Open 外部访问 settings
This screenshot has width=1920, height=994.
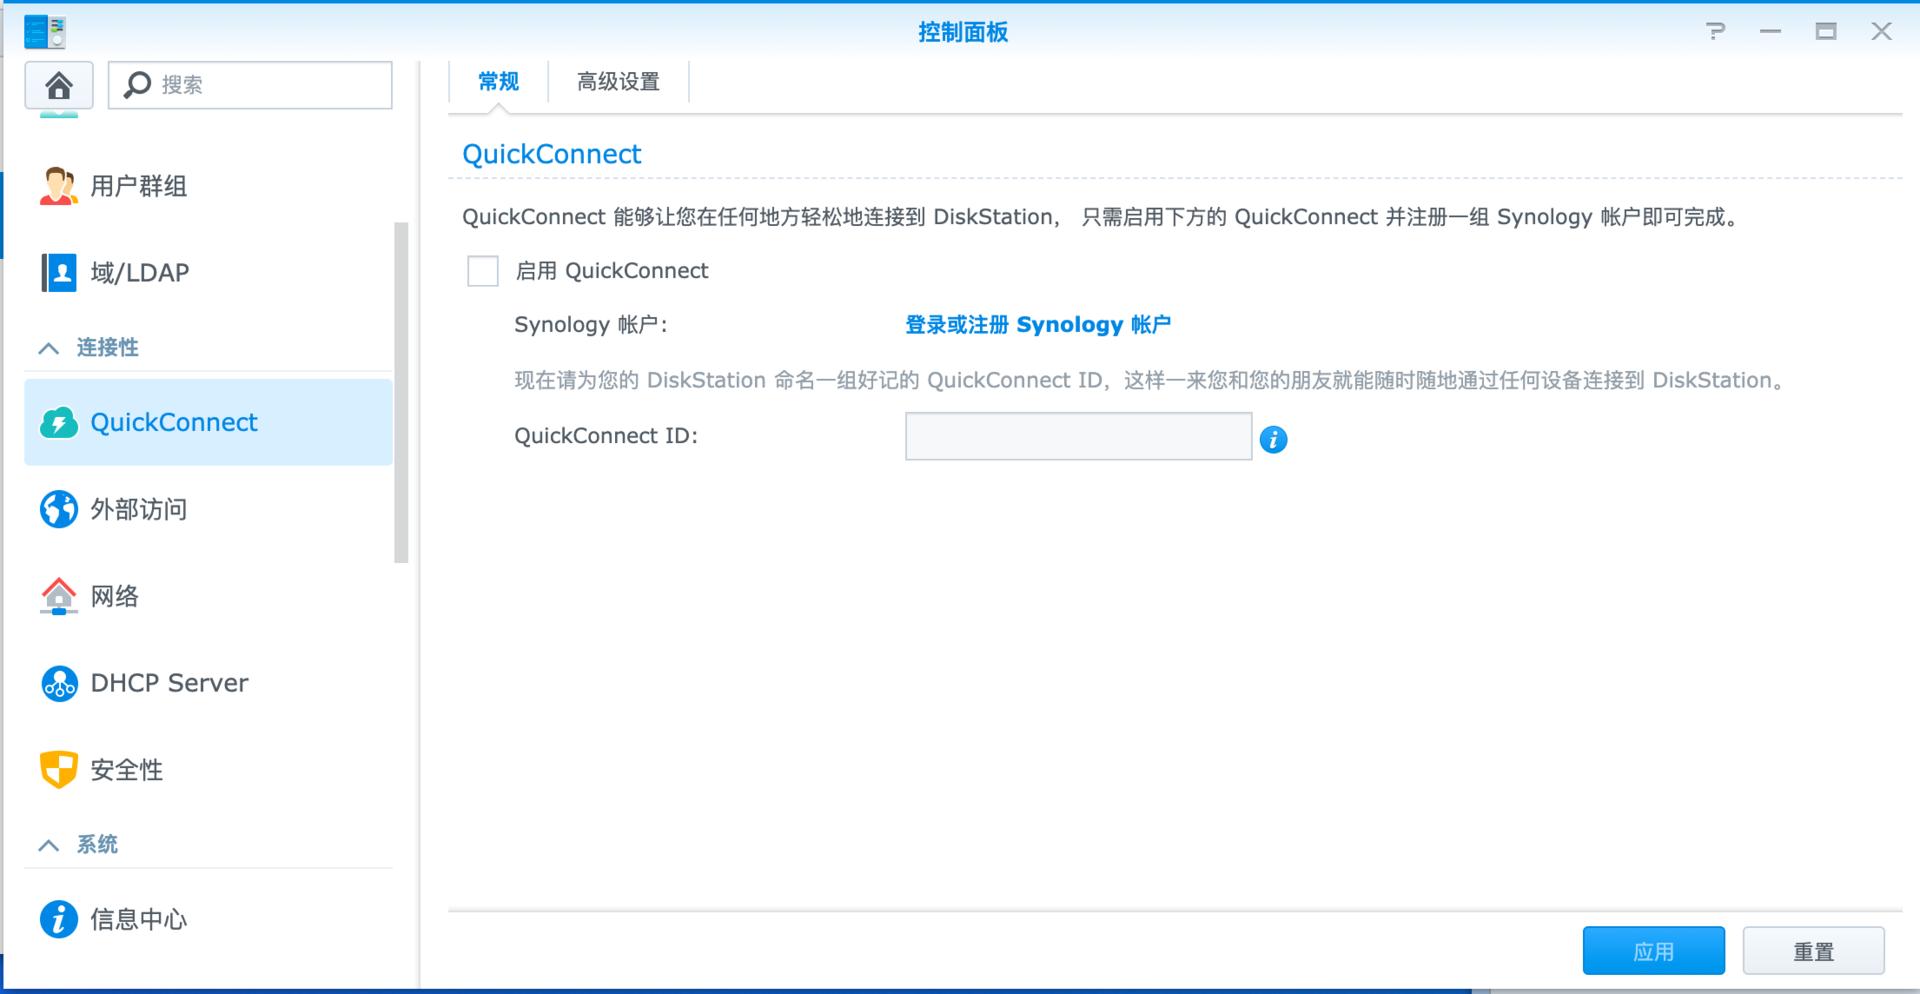pos(137,509)
